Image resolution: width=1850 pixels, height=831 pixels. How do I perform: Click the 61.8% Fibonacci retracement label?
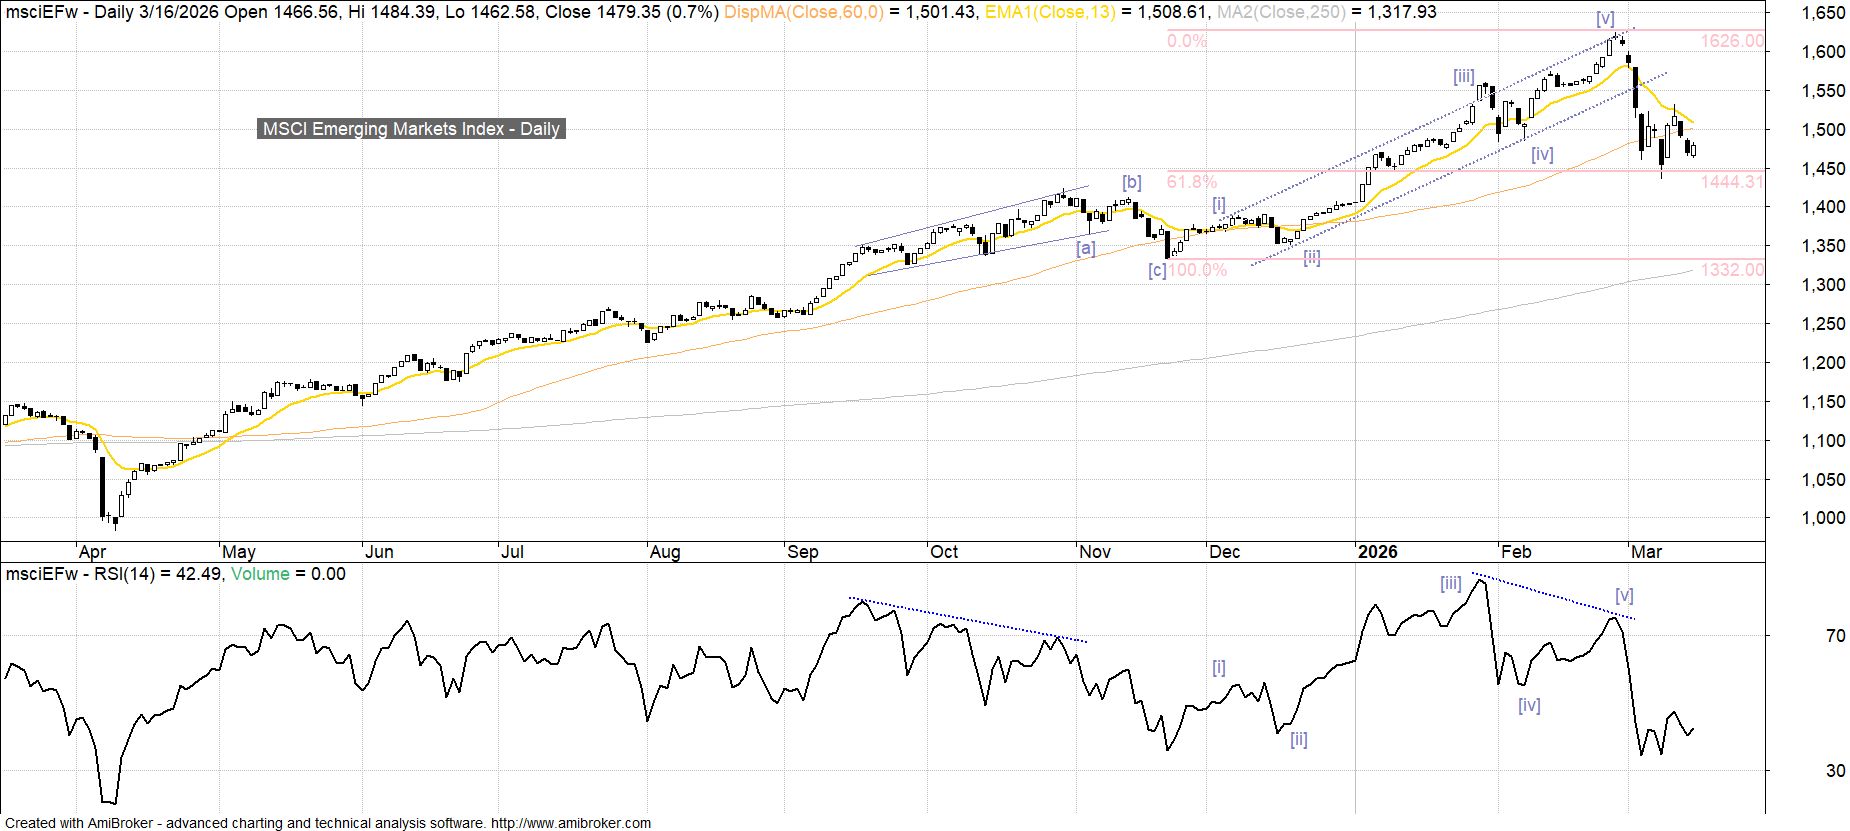pos(1192,182)
